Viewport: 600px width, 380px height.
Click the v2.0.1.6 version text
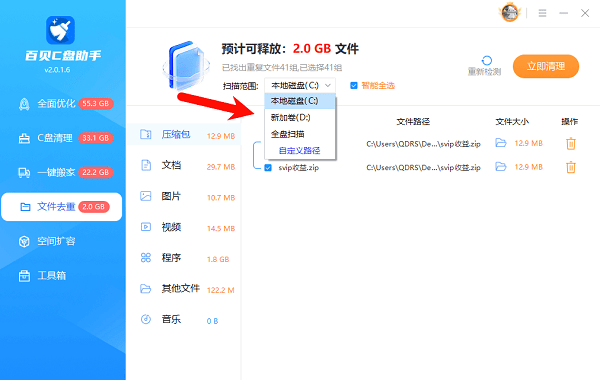click(x=57, y=70)
